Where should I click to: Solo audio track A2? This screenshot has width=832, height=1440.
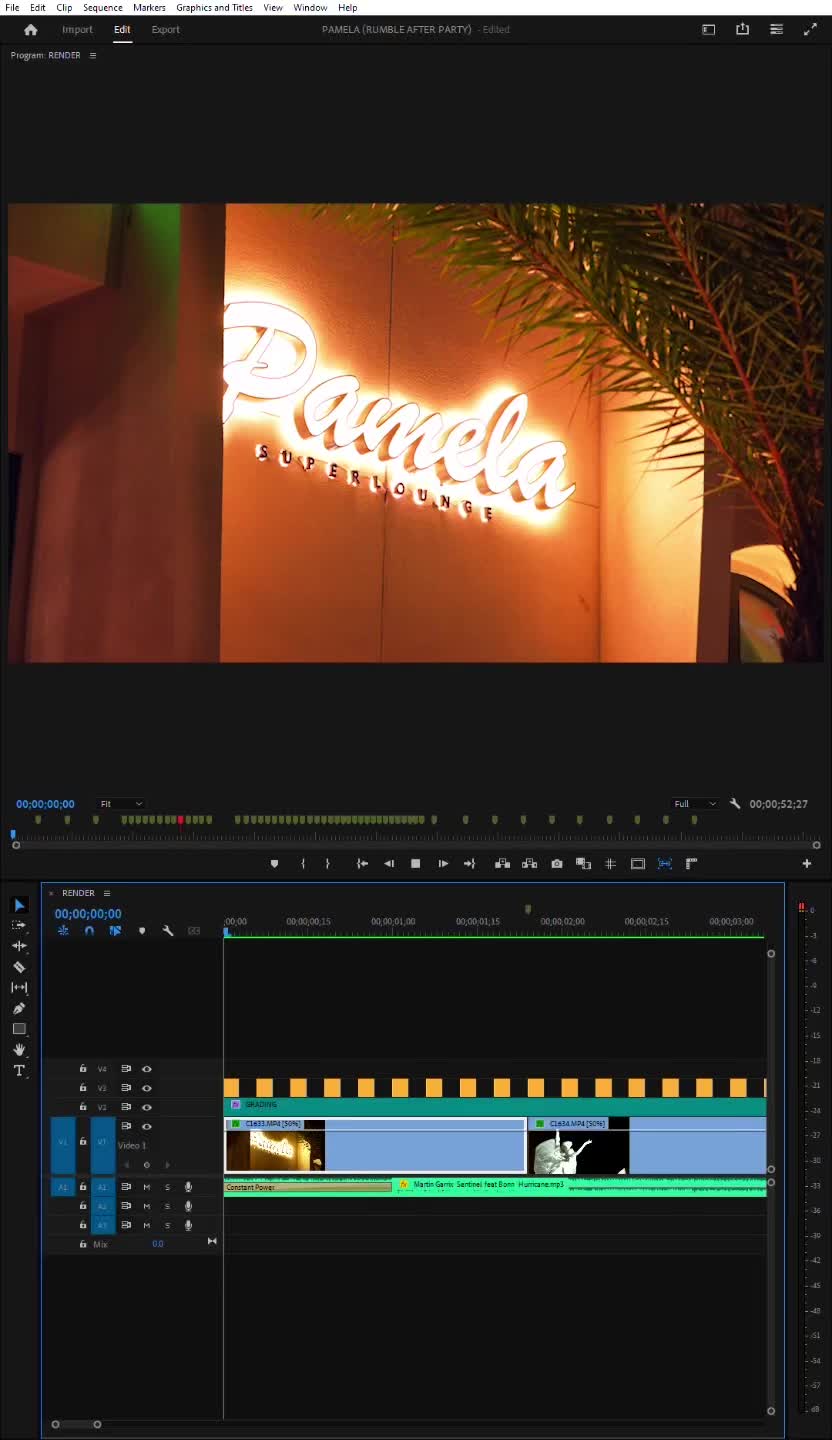[167, 1206]
